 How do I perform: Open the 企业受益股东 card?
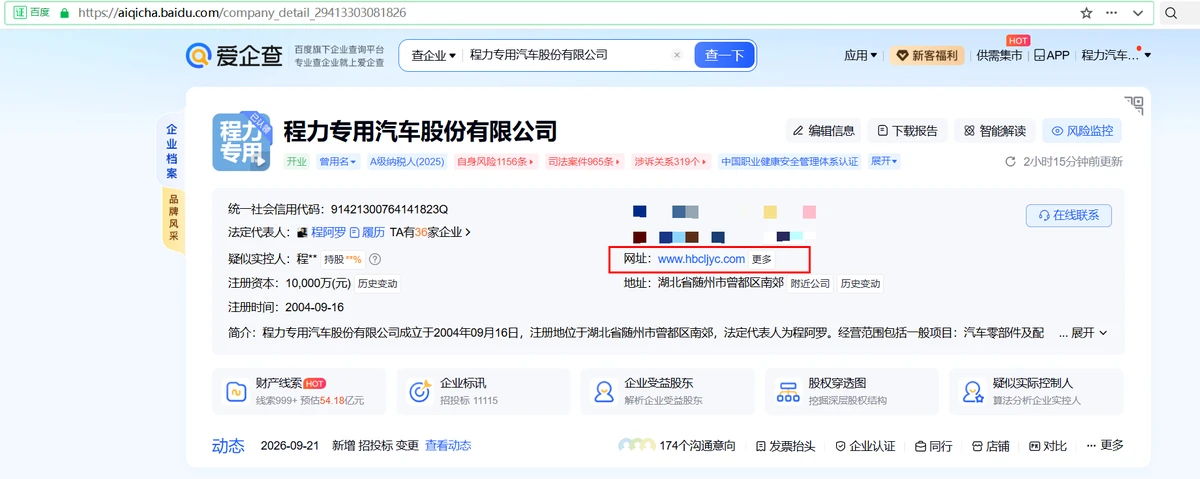pos(667,391)
